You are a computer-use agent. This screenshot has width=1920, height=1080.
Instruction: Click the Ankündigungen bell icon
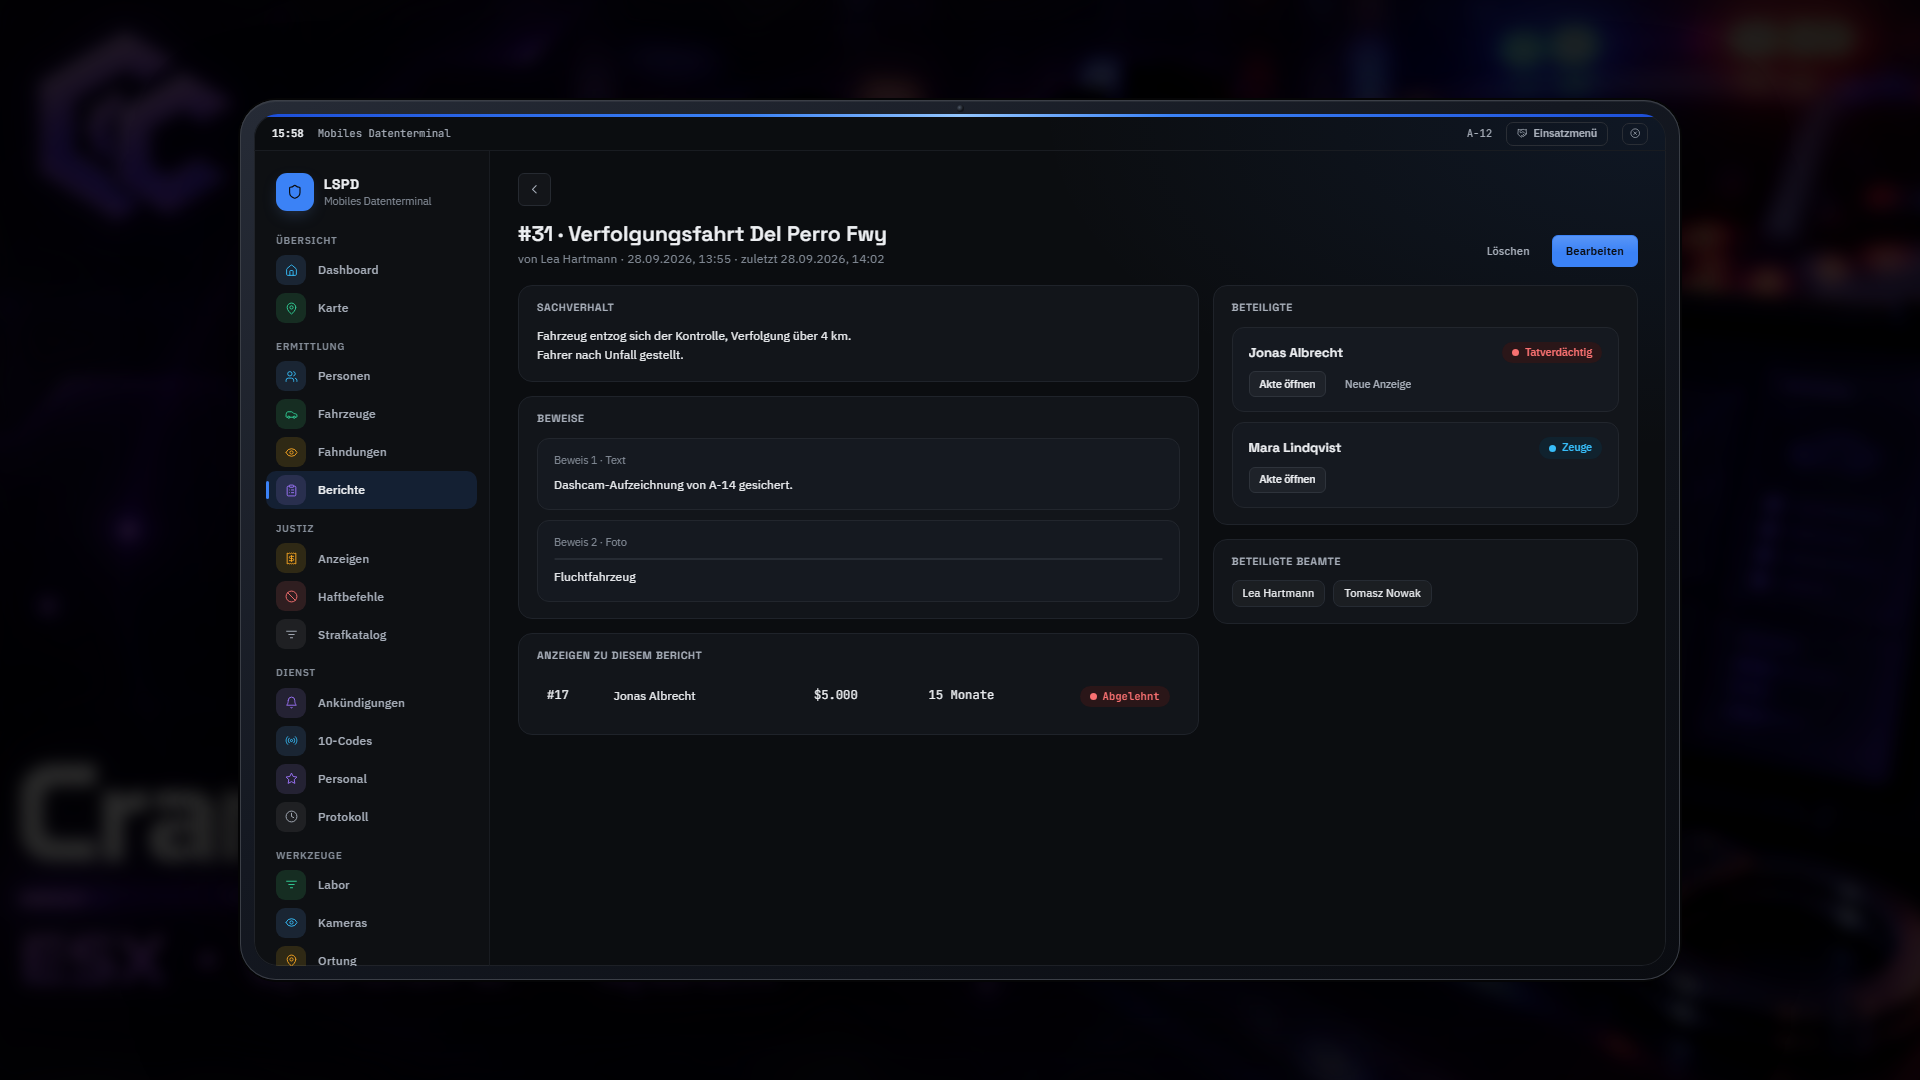coord(291,703)
